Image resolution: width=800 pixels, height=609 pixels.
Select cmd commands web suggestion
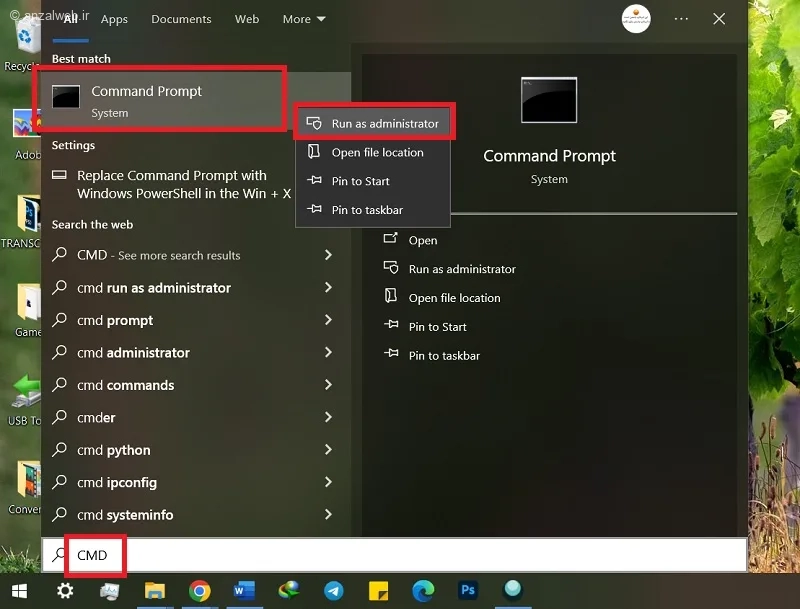click(126, 385)
